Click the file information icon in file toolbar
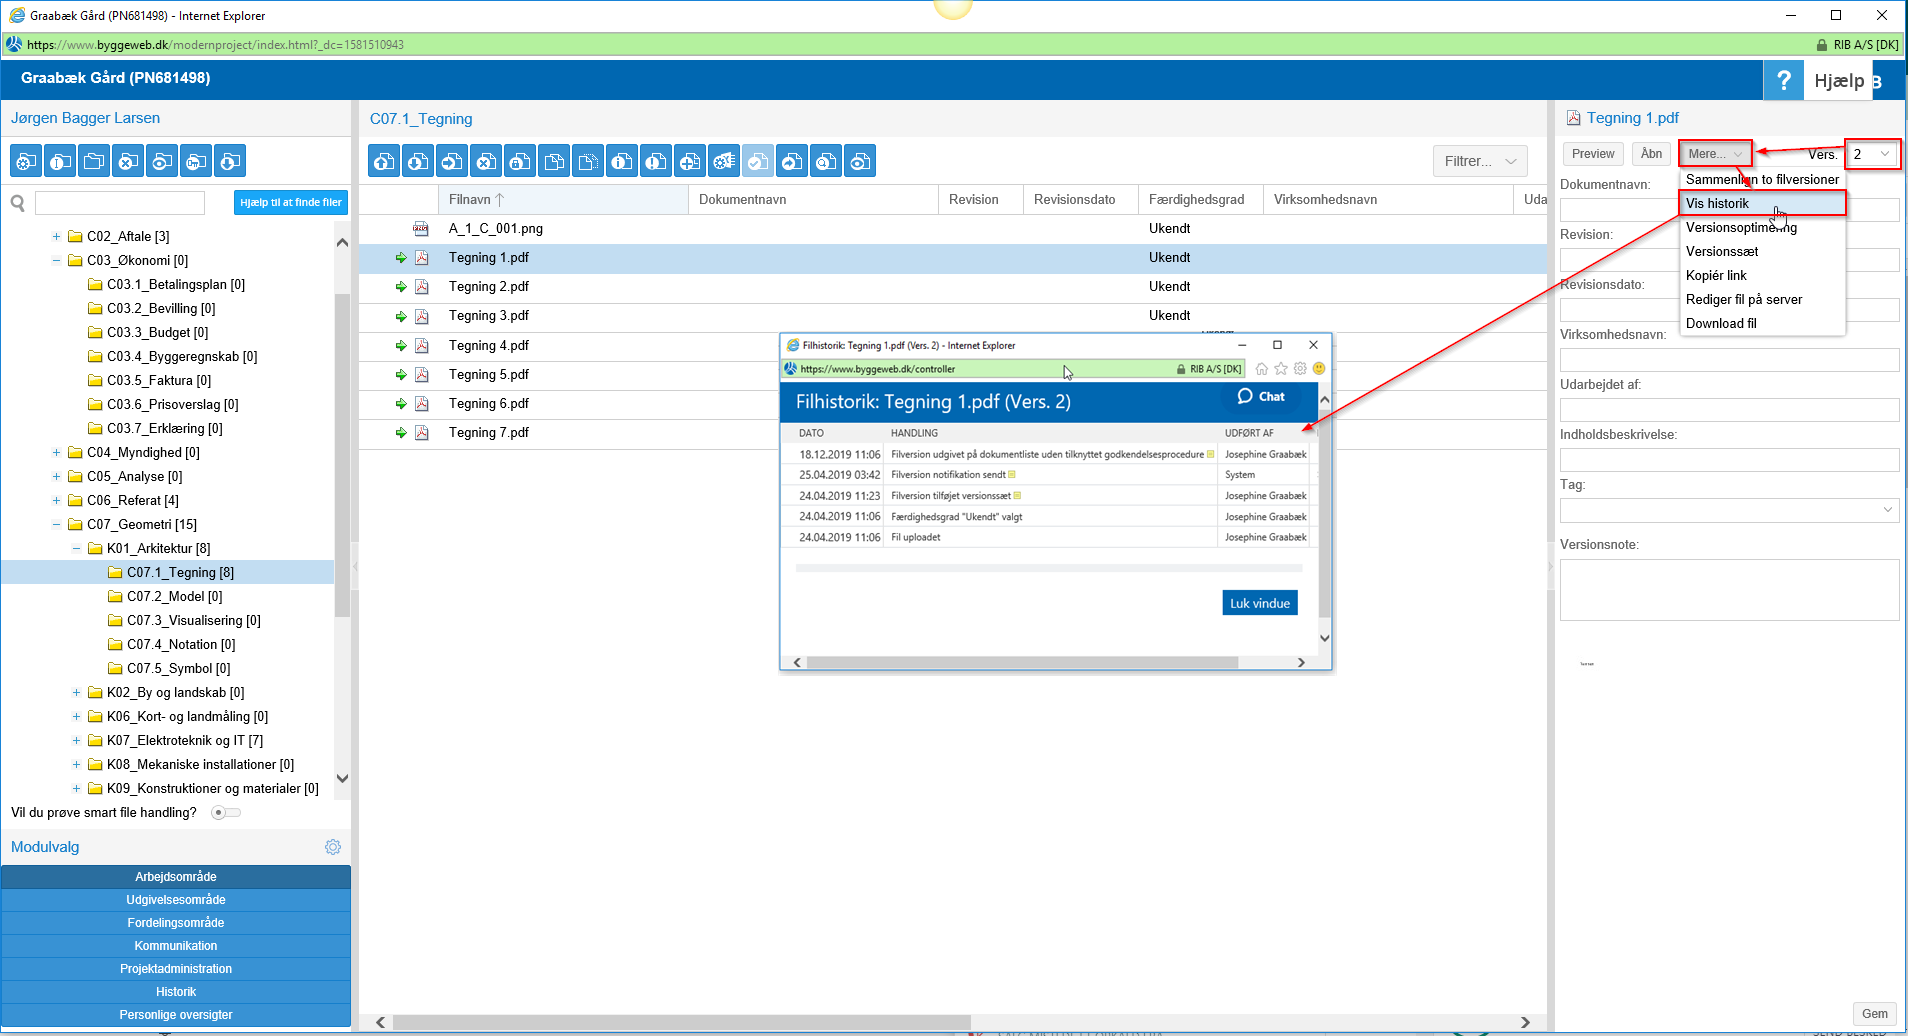 [x=622, y=161]
